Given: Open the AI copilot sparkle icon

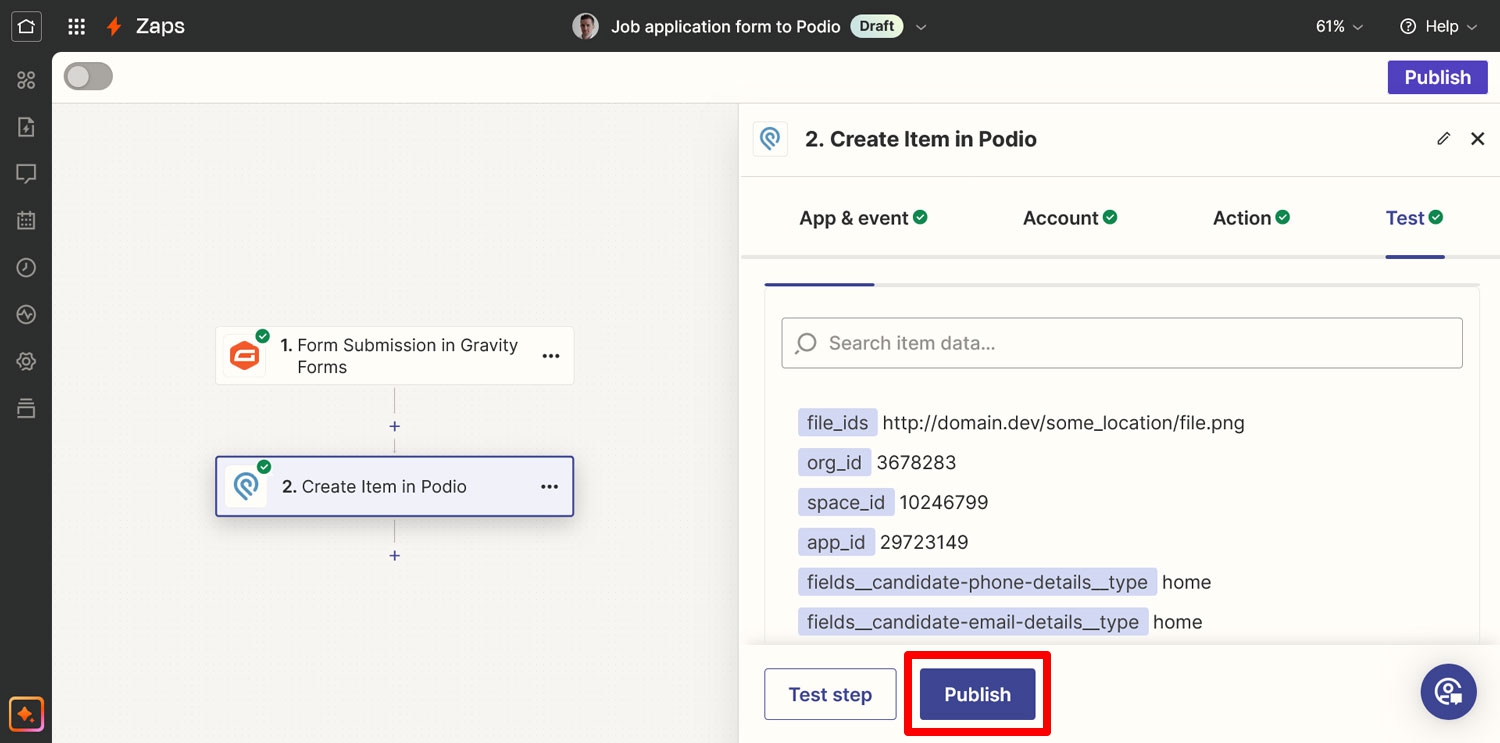Looking at the screenshot, I should click(x=26, y=715).
